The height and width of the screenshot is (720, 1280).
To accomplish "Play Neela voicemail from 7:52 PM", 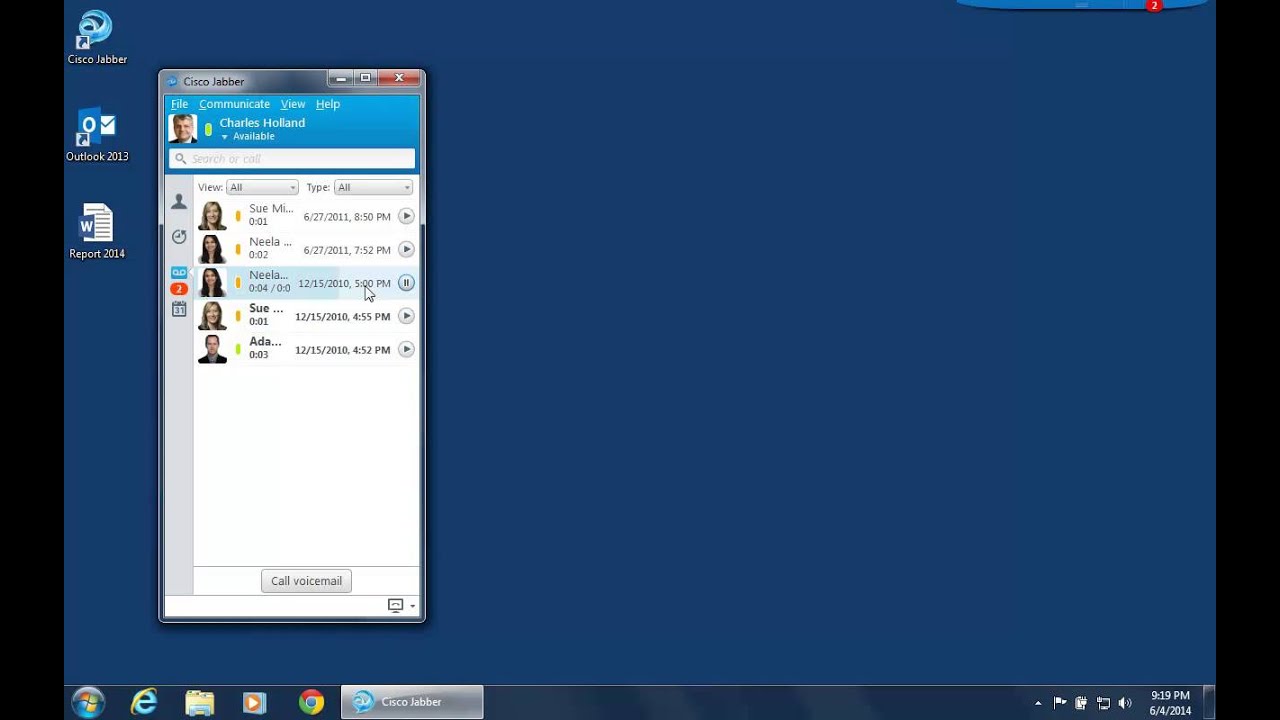I will tap(406, 249).
